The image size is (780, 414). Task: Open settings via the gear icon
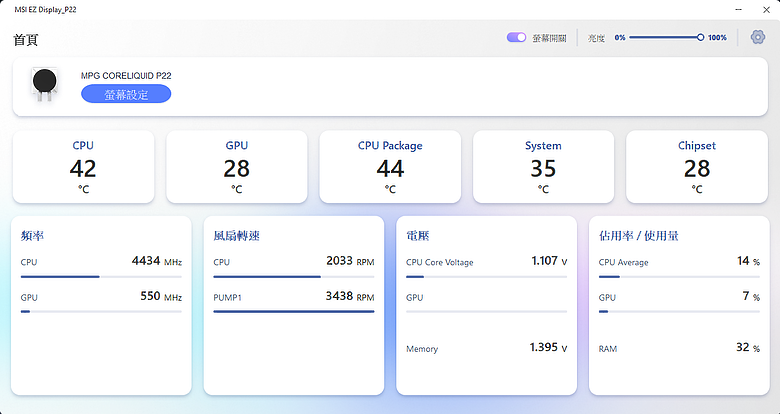coord(757,37)
